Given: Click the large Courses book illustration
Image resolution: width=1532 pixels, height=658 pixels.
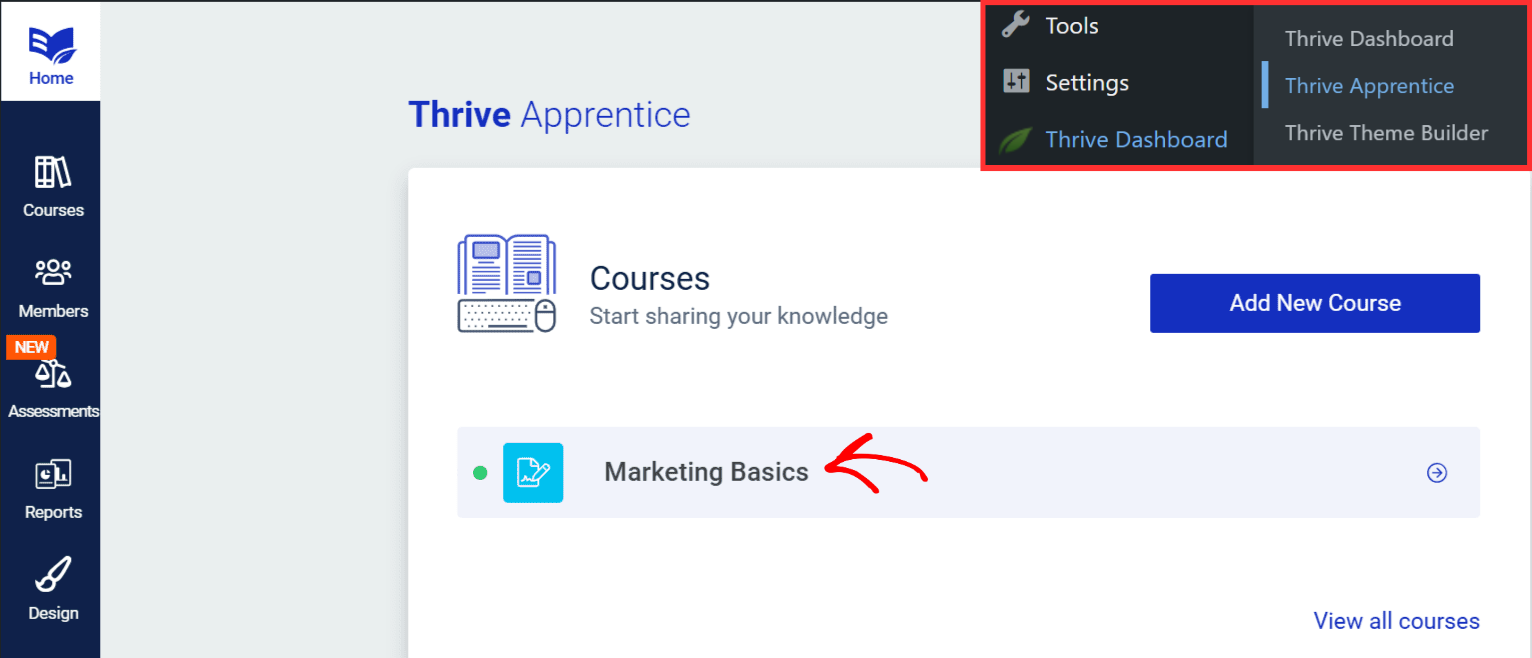Looking at the screenshot, I should [x=507, y=284].
